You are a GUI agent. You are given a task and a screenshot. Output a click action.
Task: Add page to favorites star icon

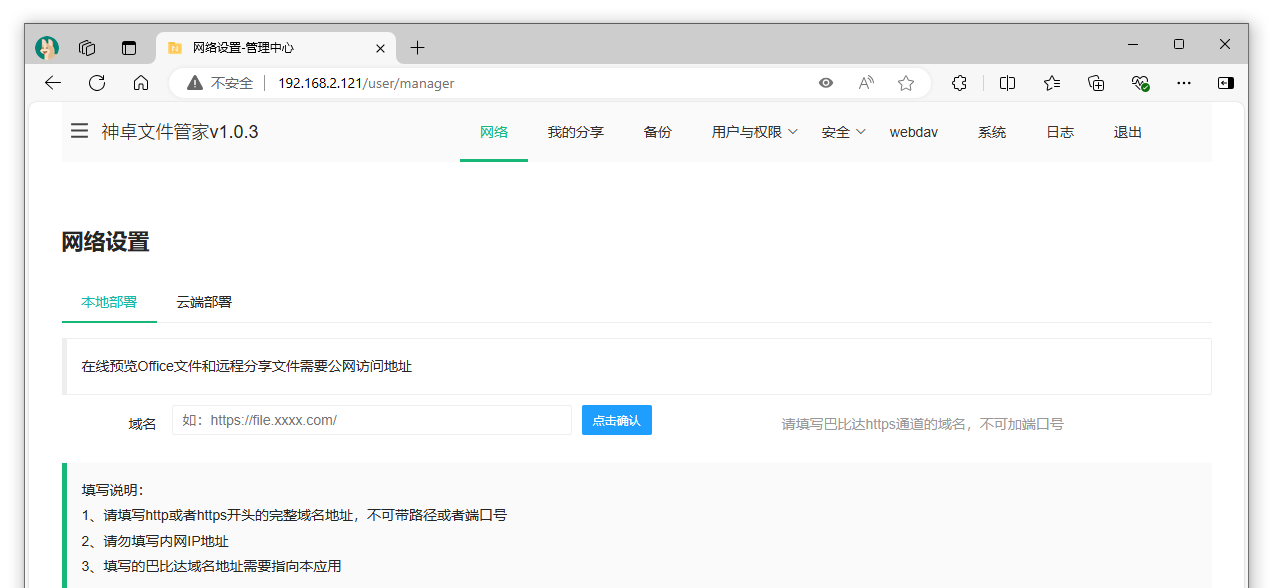click(906, 83)
